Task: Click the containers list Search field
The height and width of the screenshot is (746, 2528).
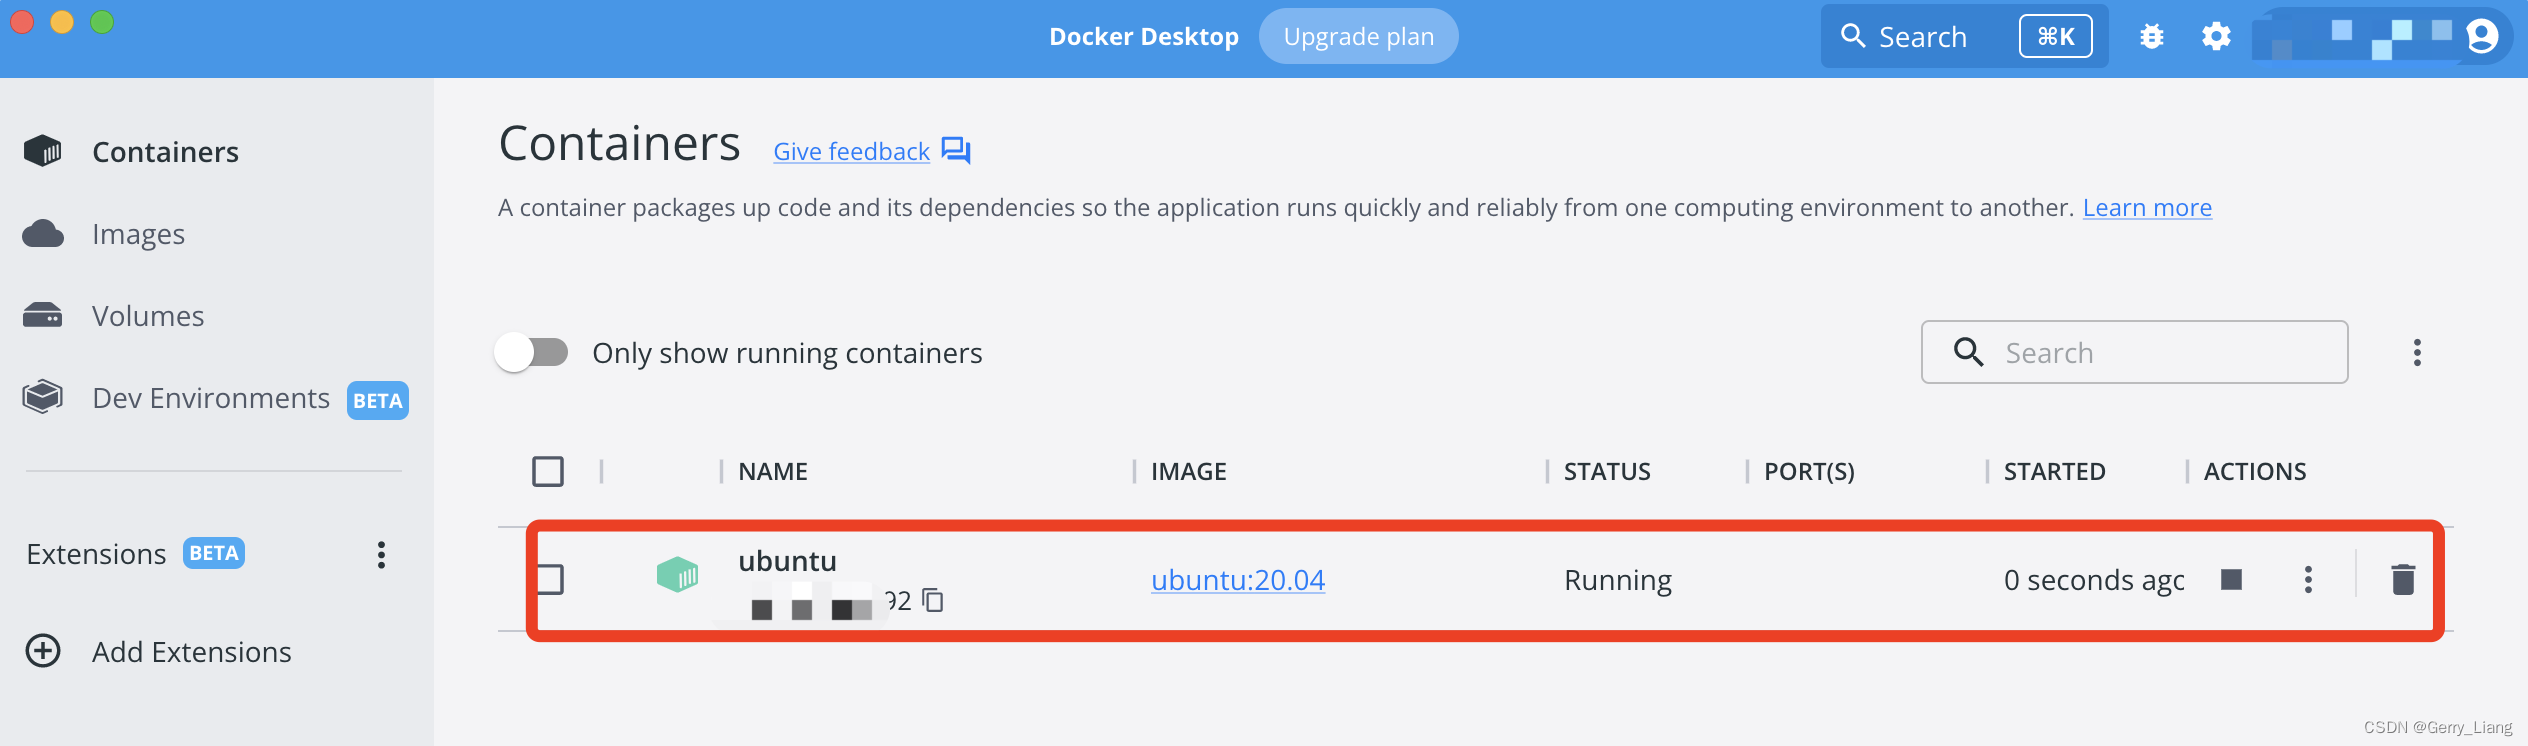Action: click(x=2134, y=352)
